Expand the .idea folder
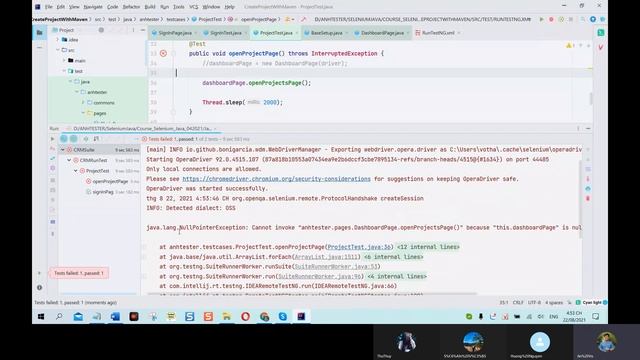The image size is (640, 360). click(58, 40)
